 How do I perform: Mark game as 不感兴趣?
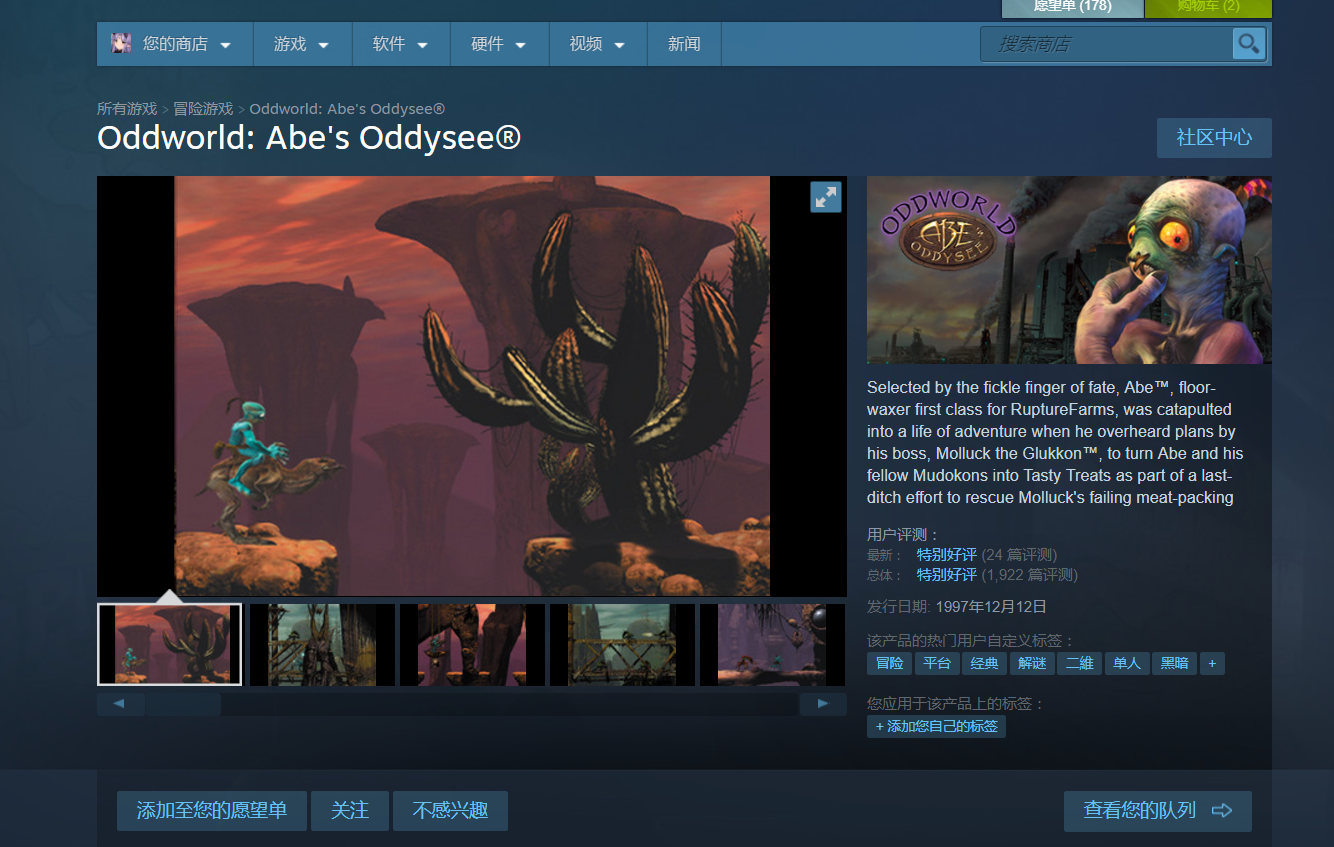450,810
